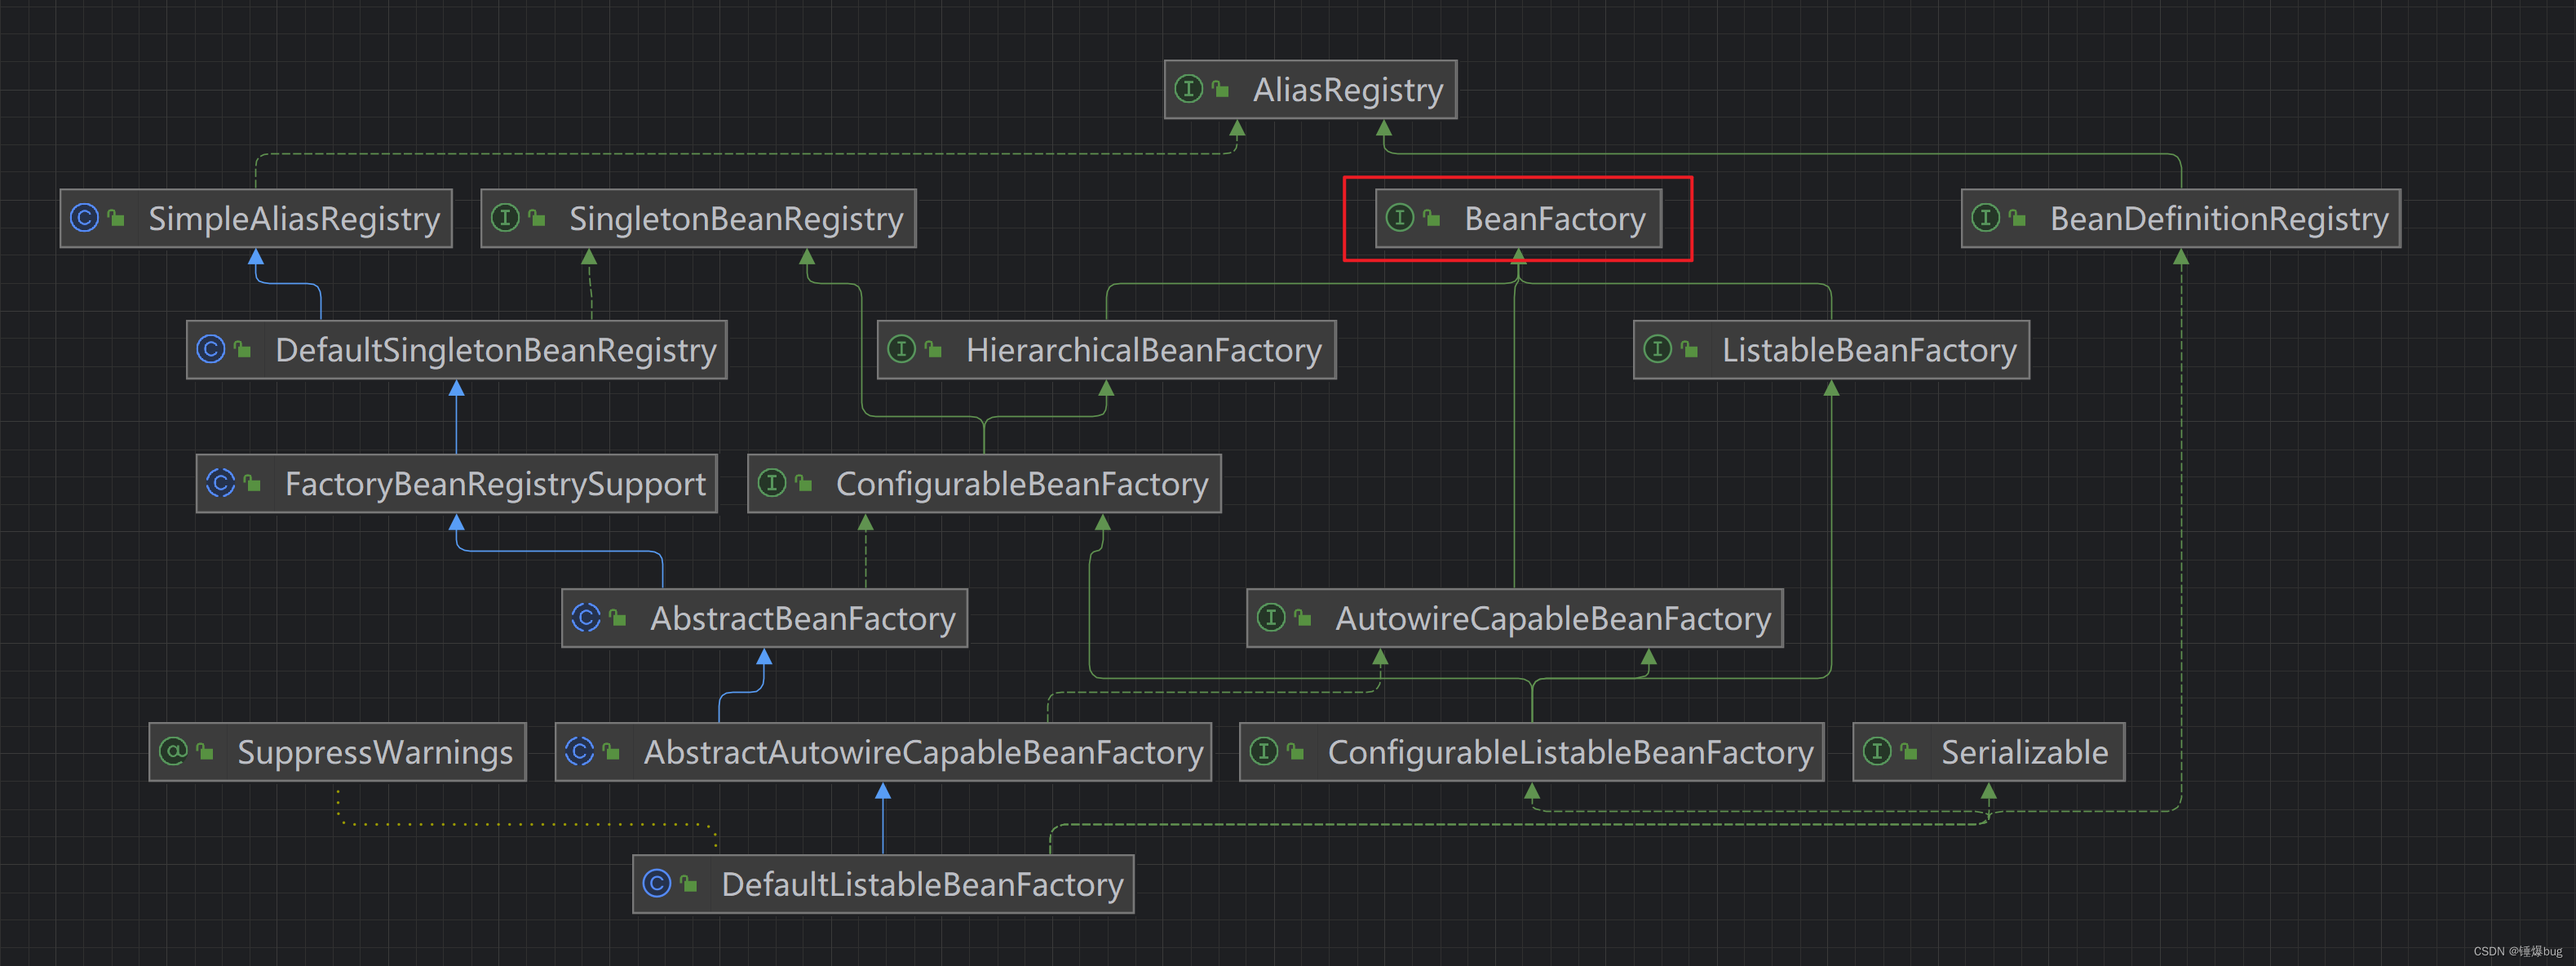Screen dimensions: 2576x966
Task: Select the AbstractBeanFactory label text
Action: point(803,618)
